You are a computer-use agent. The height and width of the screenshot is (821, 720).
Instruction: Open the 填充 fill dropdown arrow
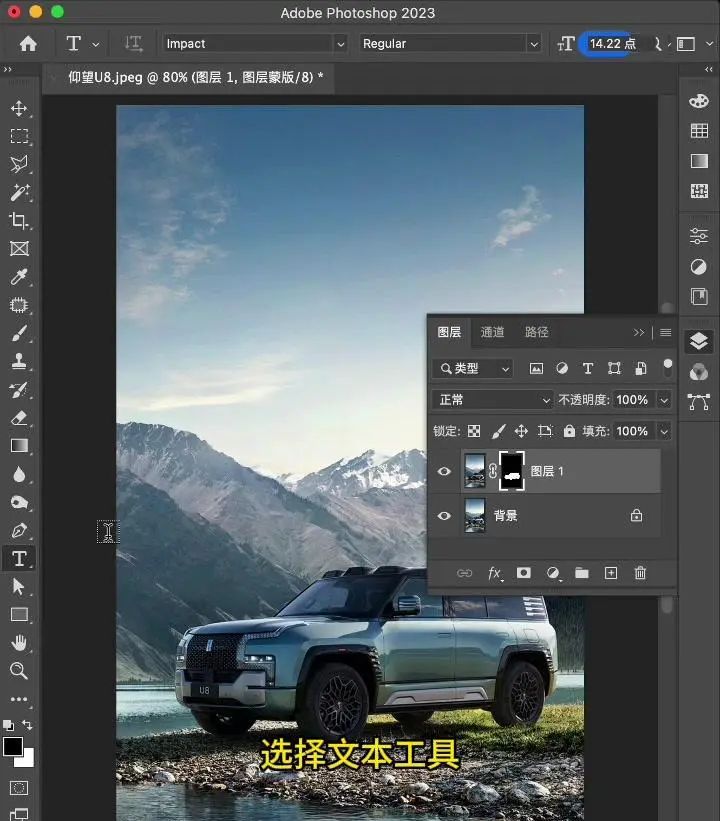[664, 431]
